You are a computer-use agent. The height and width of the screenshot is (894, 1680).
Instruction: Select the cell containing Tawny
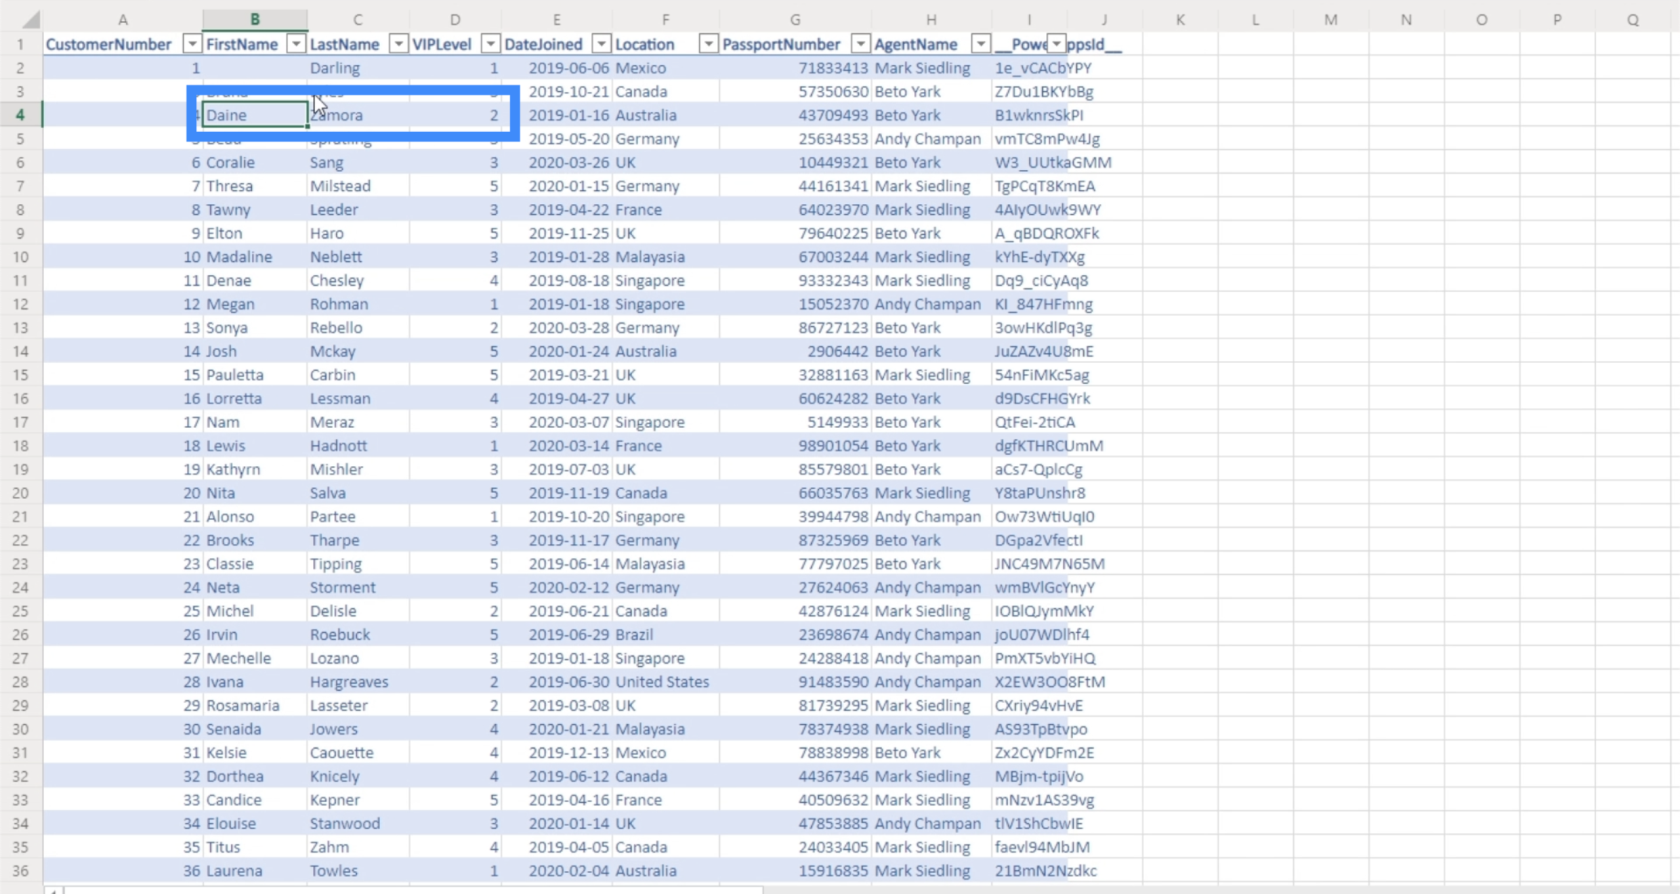[255, 210]
